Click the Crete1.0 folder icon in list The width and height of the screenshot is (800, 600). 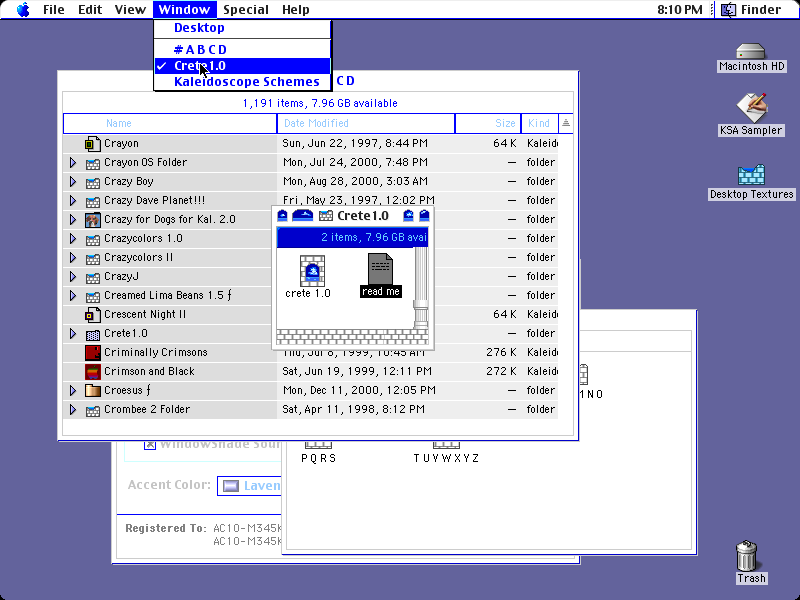pyautogui.click(x=92, y=334)
